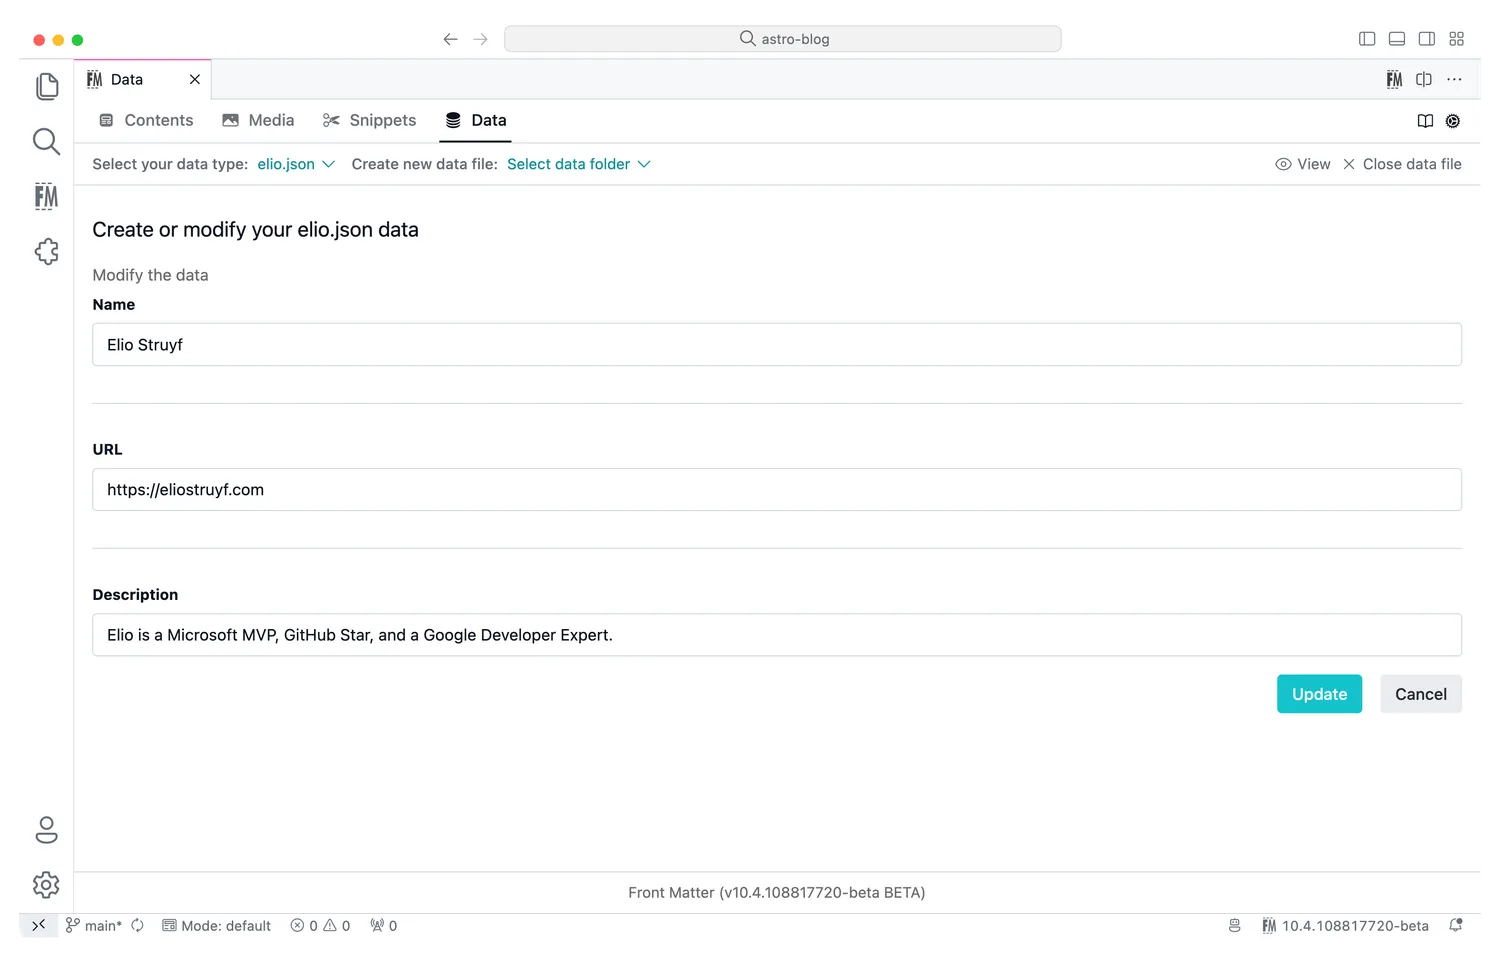Open the elio.json data type dropdown
The height and width of the screenshot is (958, 1500).
pos(296,164)
